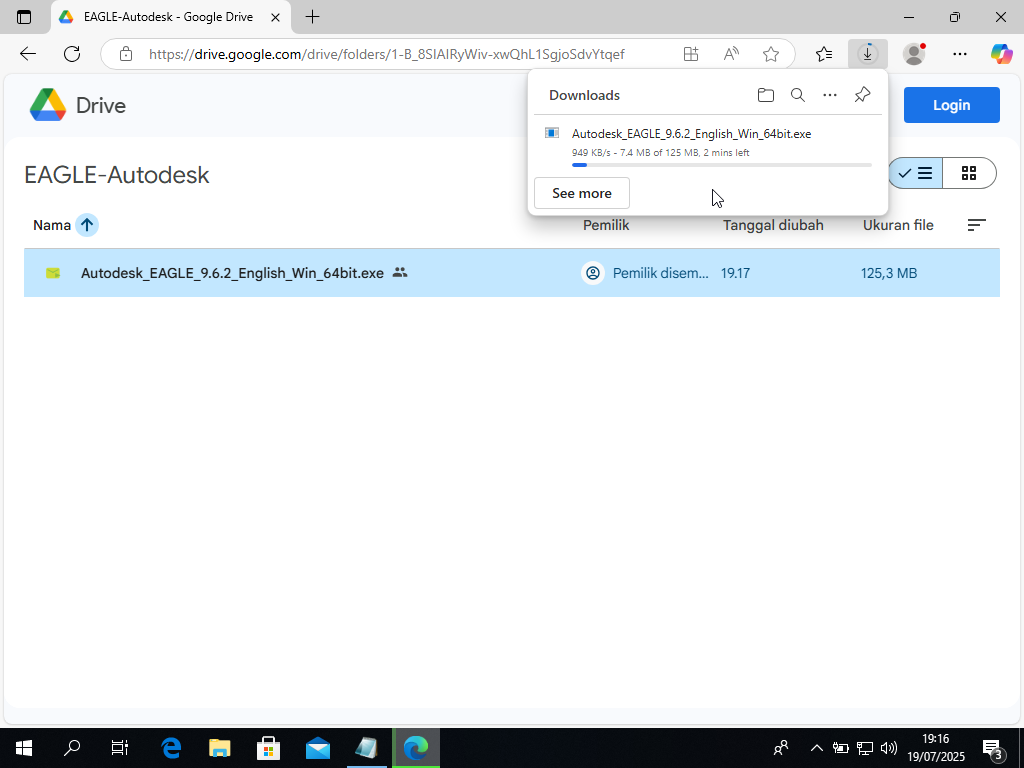Open Copilot in the browser toolbar

point(1002,54)
